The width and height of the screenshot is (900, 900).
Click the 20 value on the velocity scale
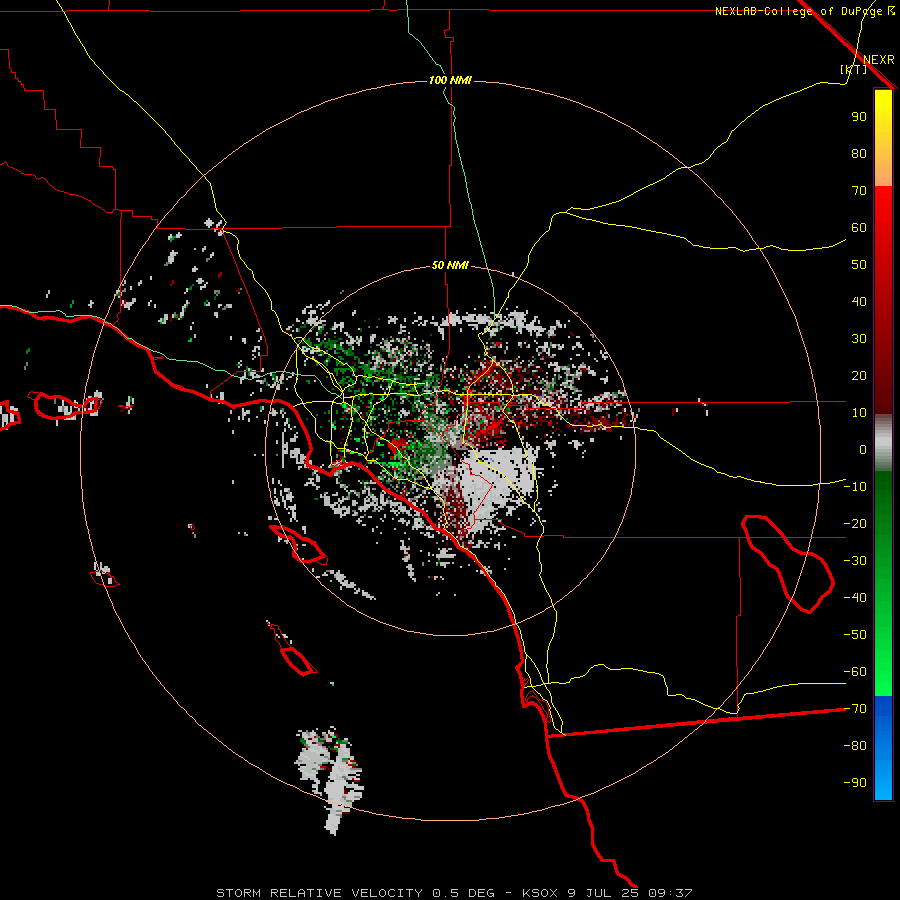(x=859, y=376)
